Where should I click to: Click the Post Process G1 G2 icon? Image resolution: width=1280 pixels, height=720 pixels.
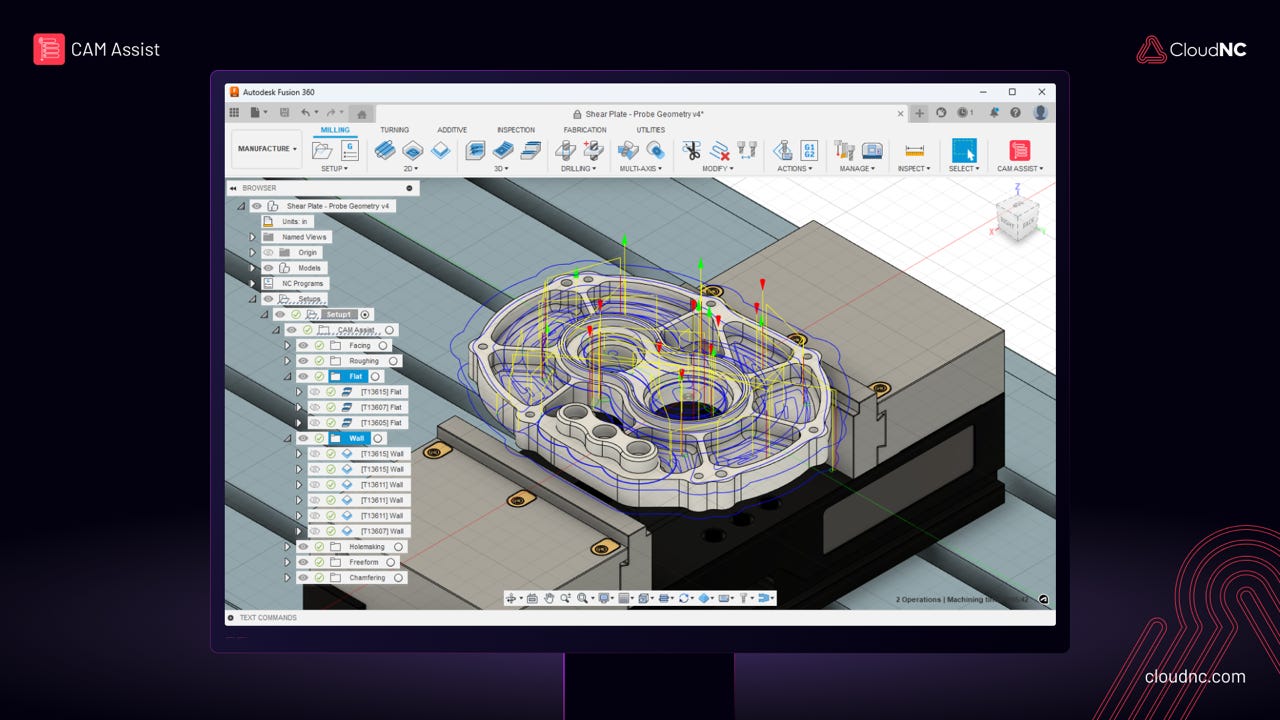click(x=809, y=150)
